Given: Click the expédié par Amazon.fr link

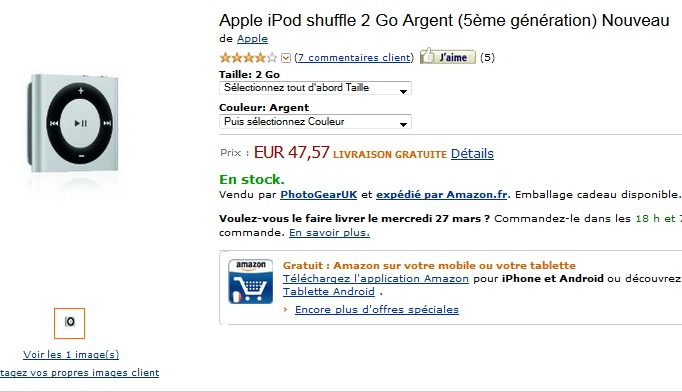Looking at the screenshot, I should (x=442, y=194).
